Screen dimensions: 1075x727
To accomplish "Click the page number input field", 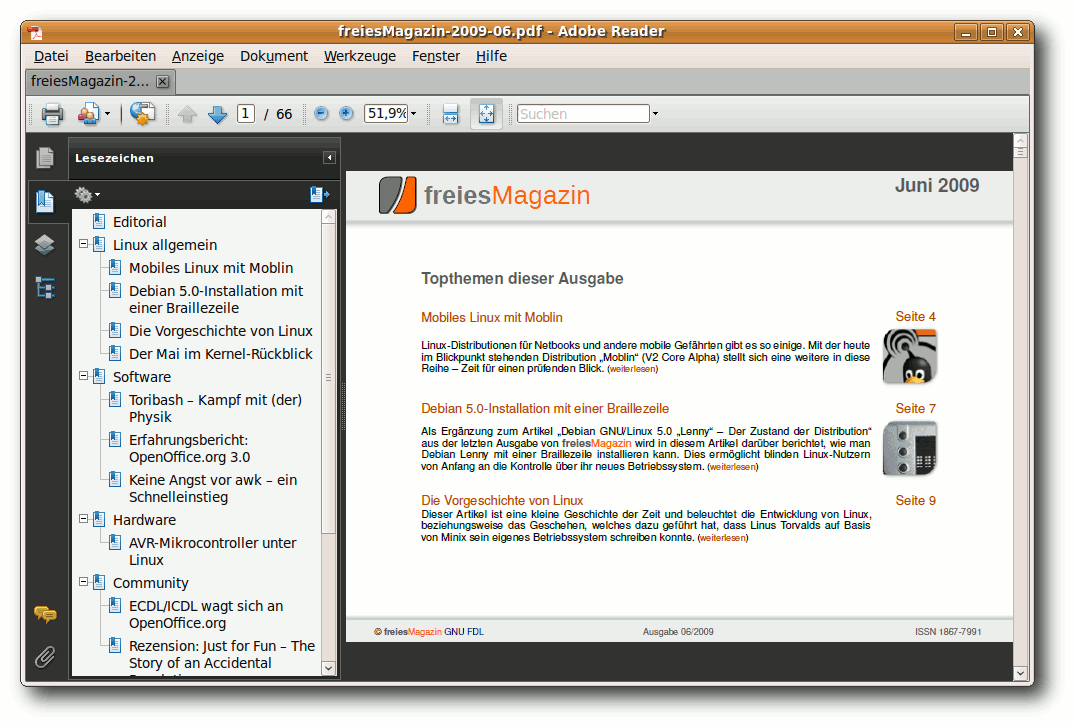I will (x=245, y=113).
